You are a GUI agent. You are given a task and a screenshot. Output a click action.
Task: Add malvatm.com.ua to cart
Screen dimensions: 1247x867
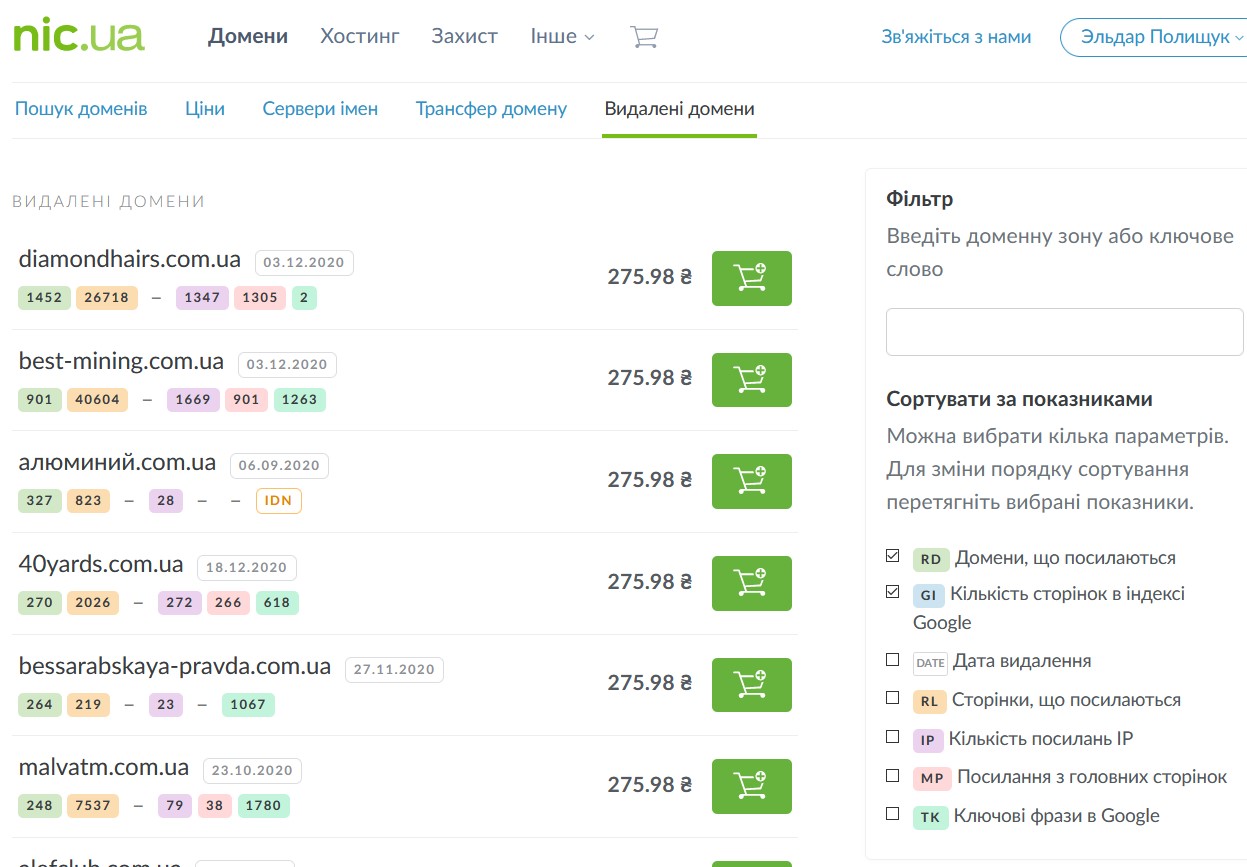[x=751, y=785]
